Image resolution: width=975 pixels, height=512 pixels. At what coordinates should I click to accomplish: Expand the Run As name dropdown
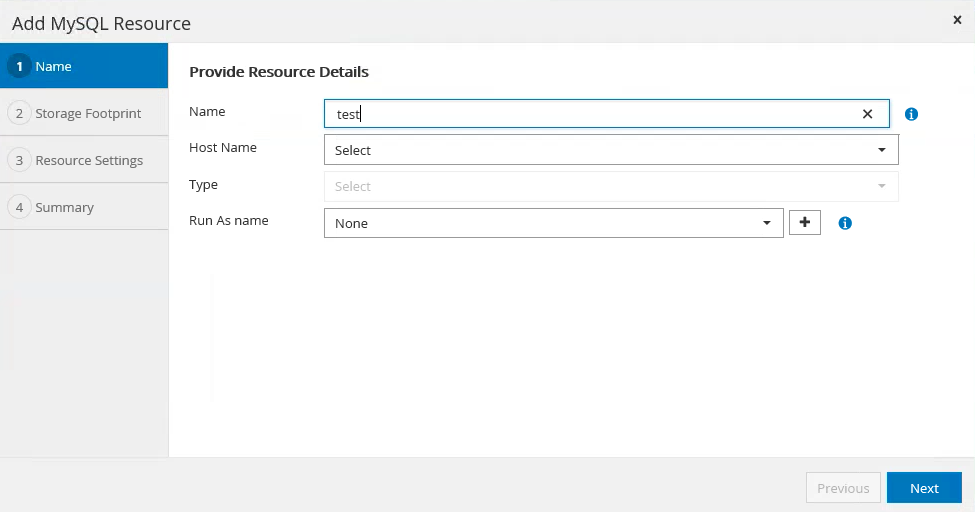click(553, 223)
